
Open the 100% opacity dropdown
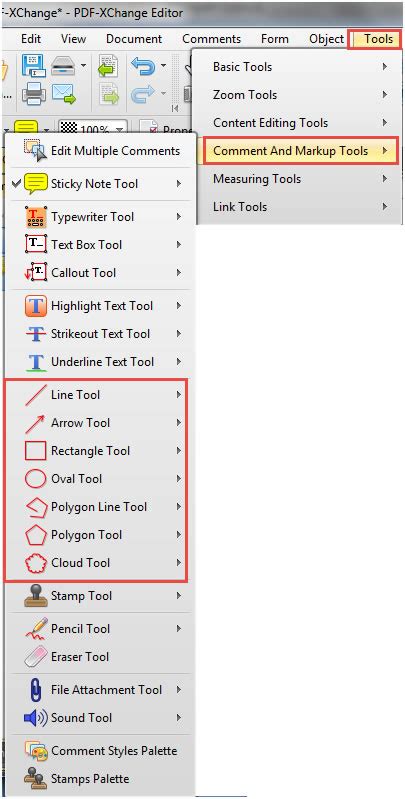tap(92, 129)
